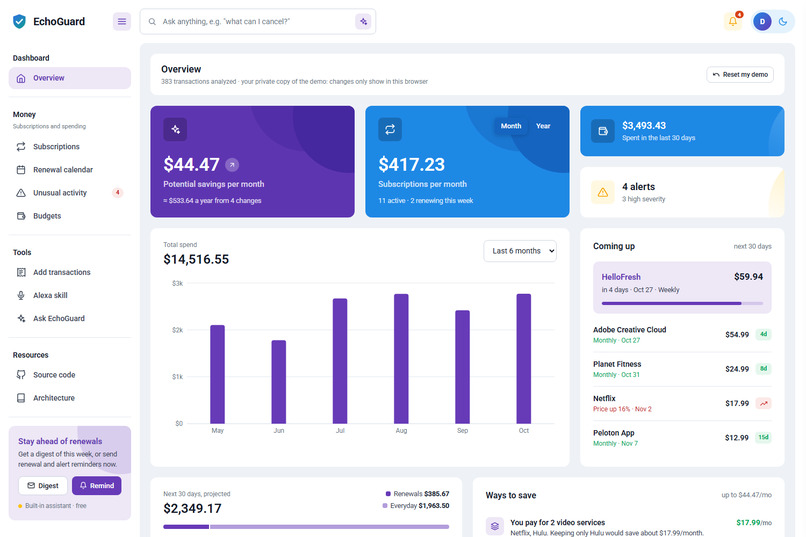The height and width of the screenshot is (537, 806).
Task: Click the 4 badge on Unusual activity
Action: tap(118, 193)
